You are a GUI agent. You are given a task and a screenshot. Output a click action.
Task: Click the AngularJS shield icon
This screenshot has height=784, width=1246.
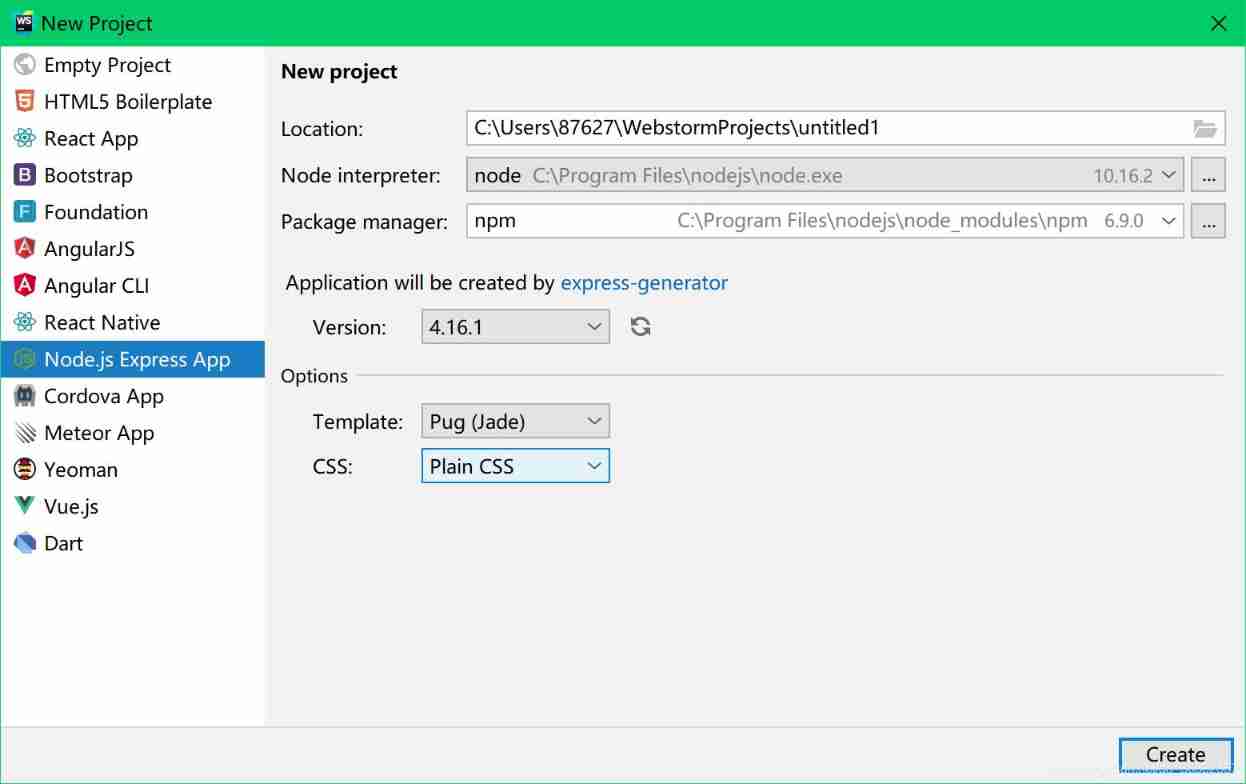(x=25, y=249)
